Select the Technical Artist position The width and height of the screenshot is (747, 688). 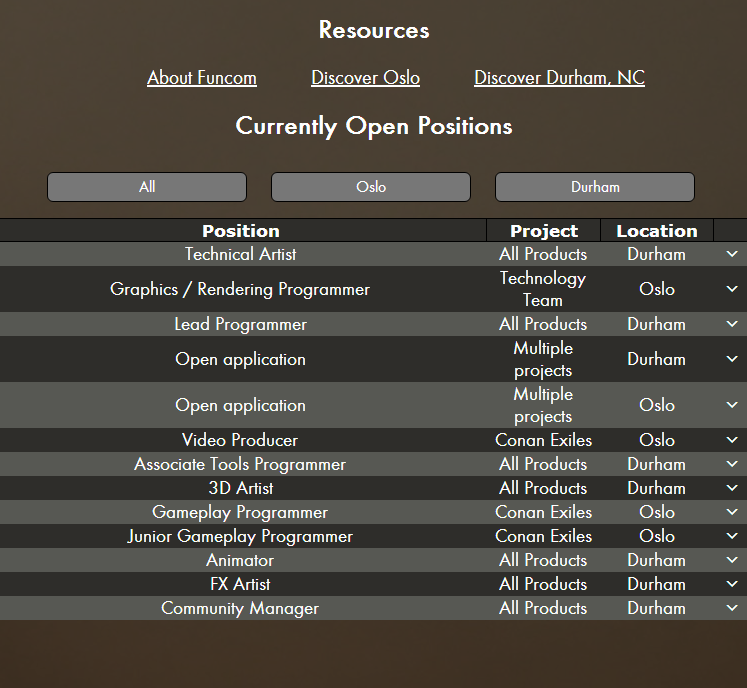[240, 254]
